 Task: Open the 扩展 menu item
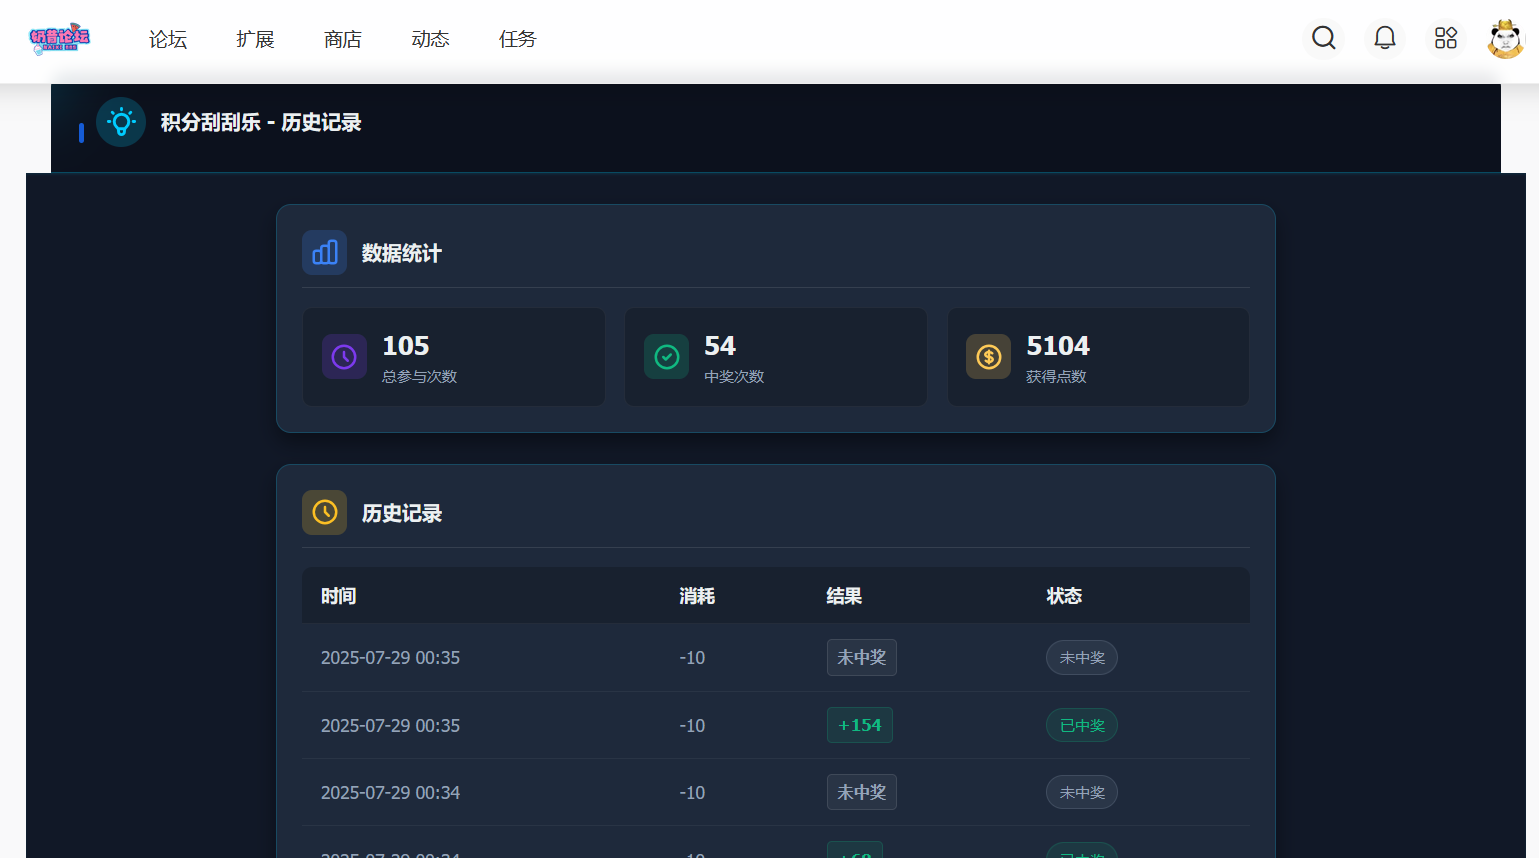(x=255, y=39)
